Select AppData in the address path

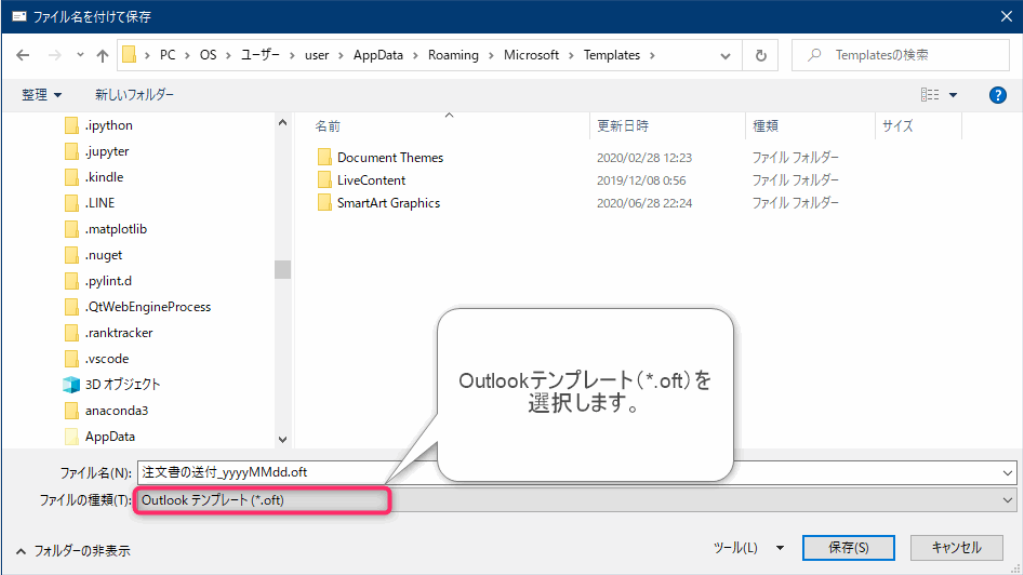[378, 55]
